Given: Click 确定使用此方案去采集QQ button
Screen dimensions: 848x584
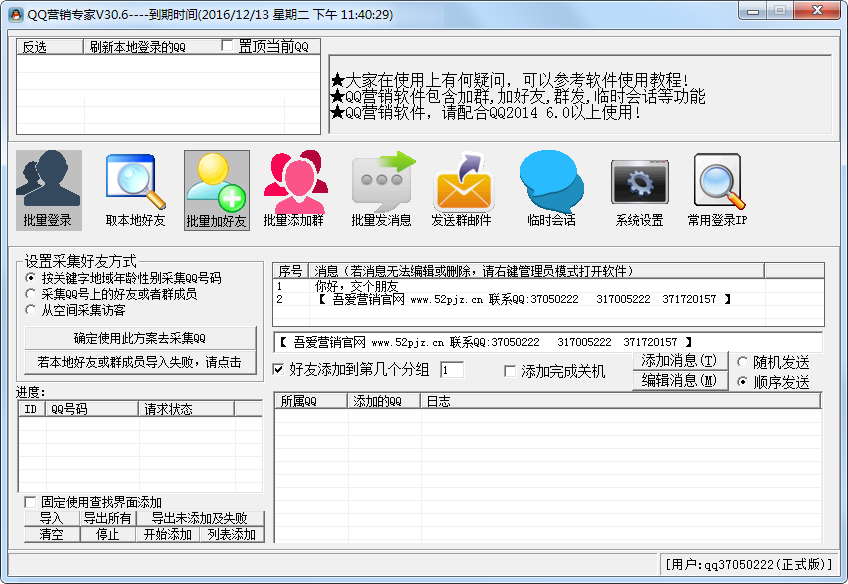Looking at the screenshot, I should (139, 338).
